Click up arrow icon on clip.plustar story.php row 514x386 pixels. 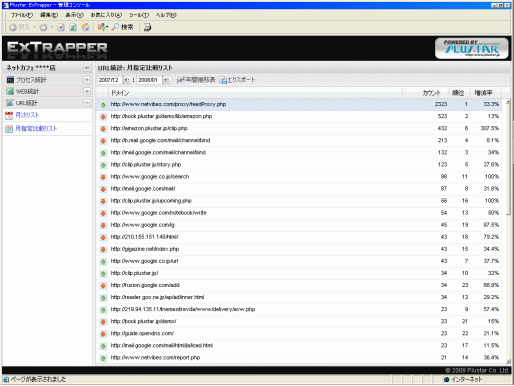coord(103,165)
